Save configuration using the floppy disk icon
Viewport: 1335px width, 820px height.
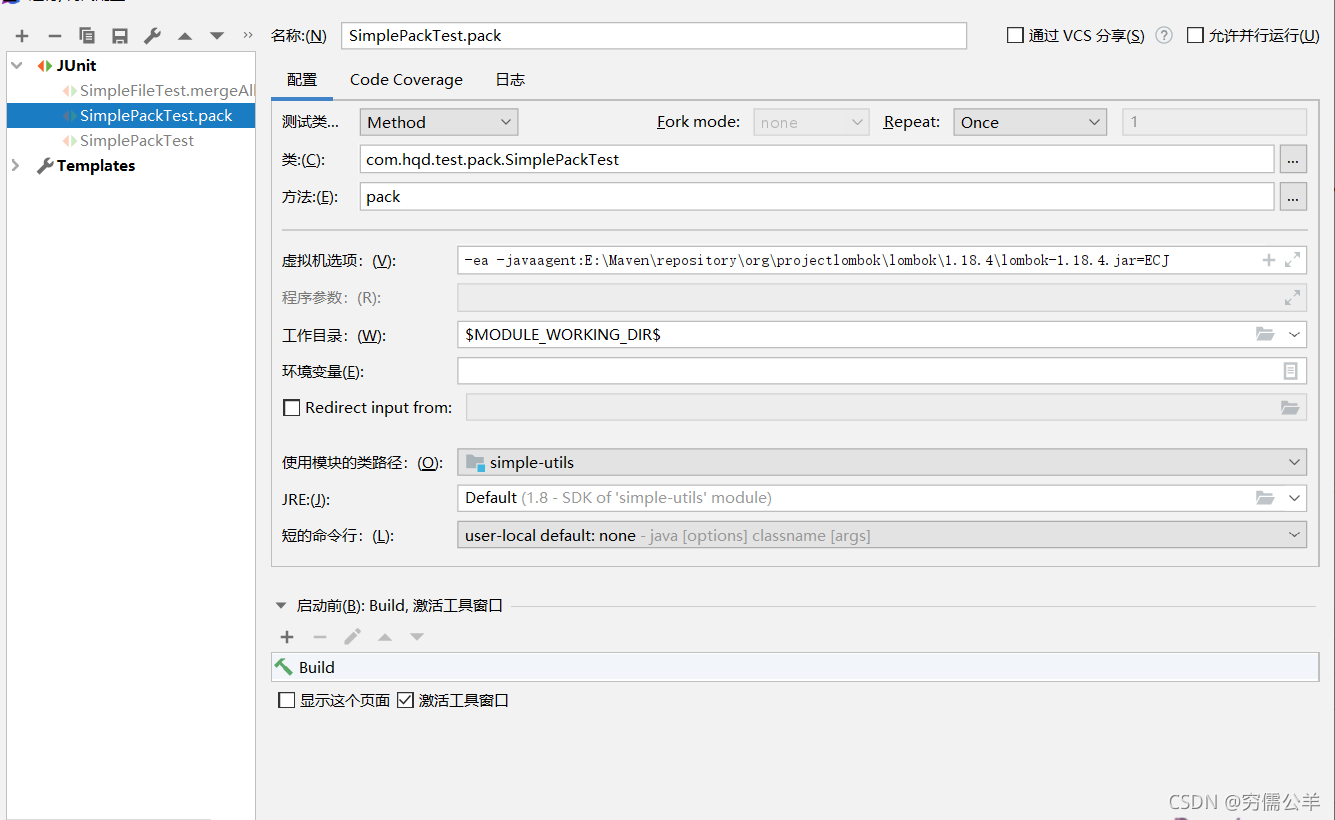(x=120, y=36)
